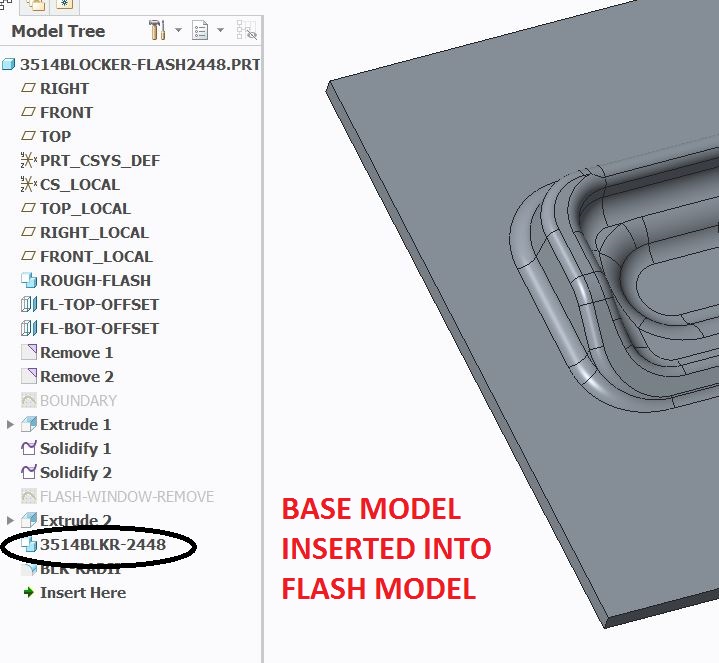The image size is (719, 663).
Task: Expand the Extrude 1 feature node
Action: point(10,425)
